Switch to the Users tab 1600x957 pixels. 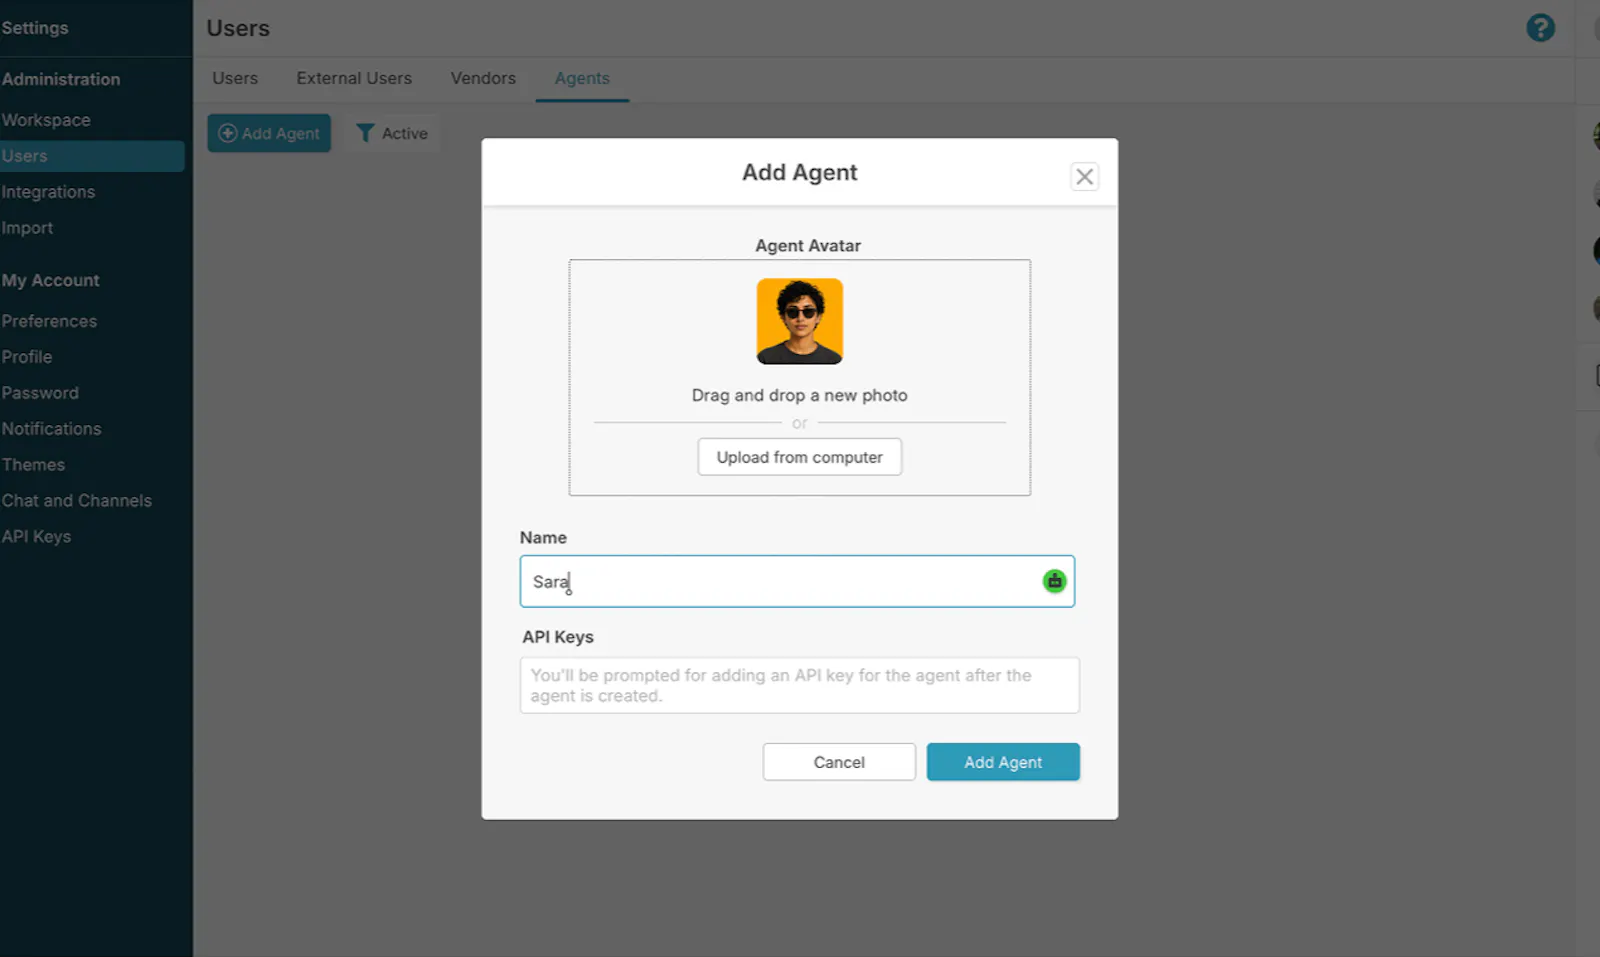click(235, 78)
